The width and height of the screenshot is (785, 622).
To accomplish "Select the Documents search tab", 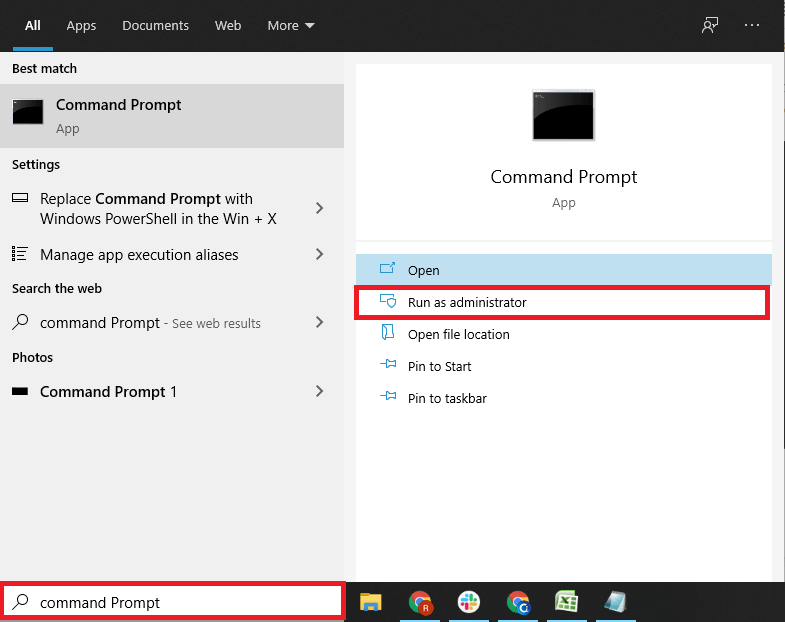I will pos(155,26).
